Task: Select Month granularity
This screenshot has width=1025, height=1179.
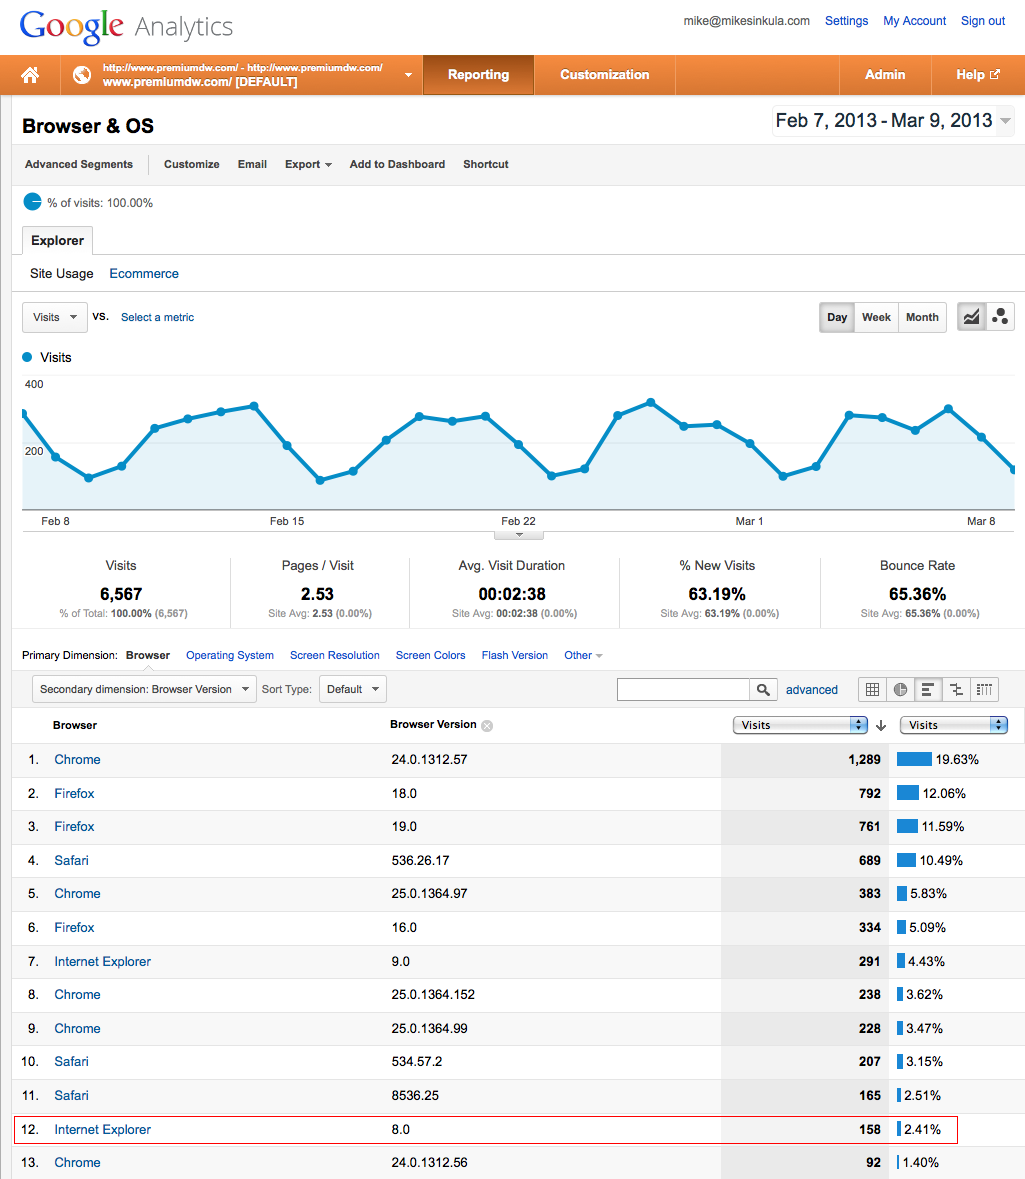Action: pos(922,317)
